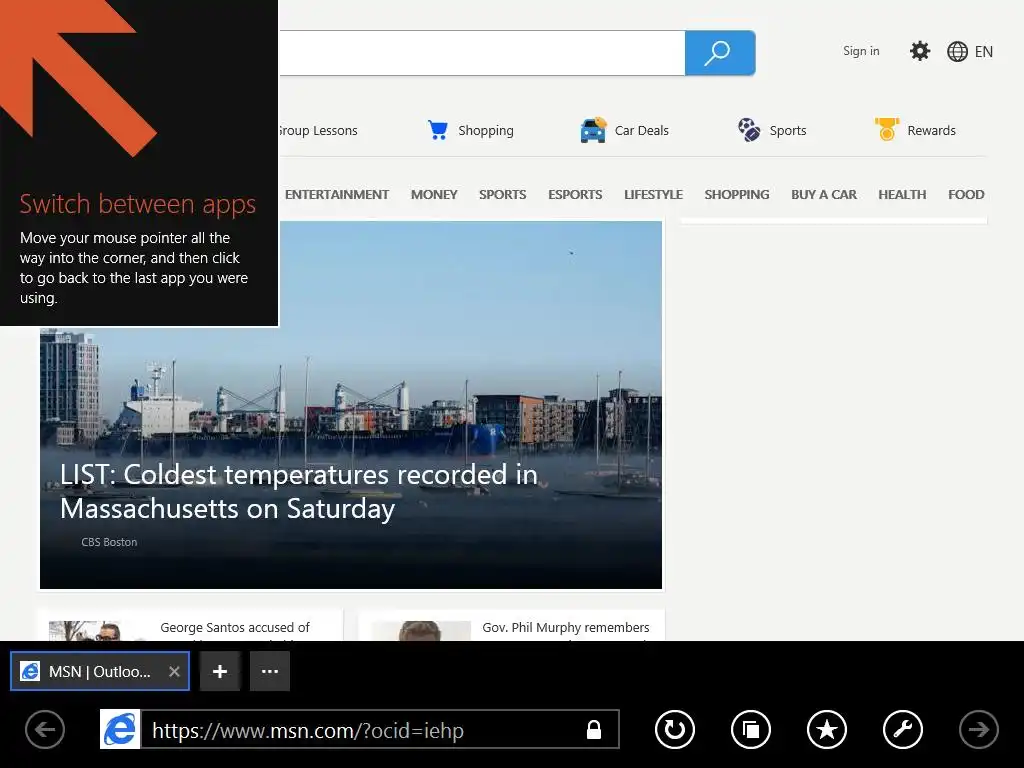This screenshot has height=768, width=1024.
Task: Open the ESPORTS section
Action: pos(575,195)
